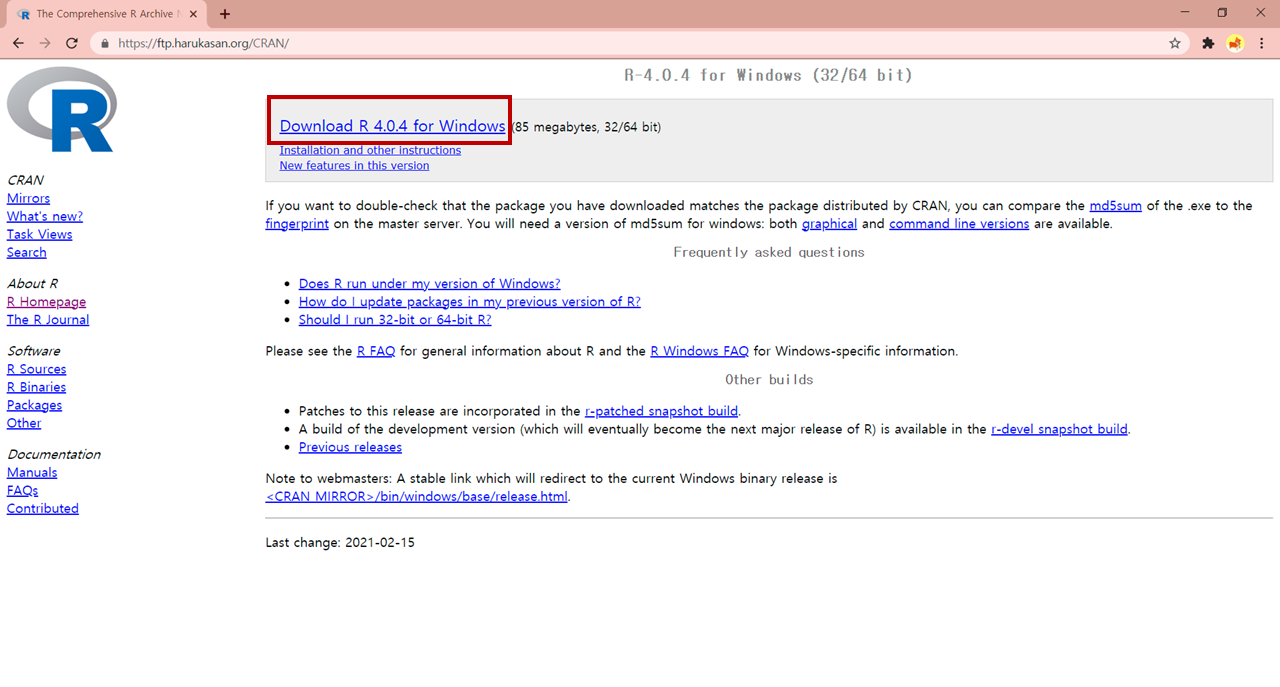Open R Sources in the sidebar
This screenshot has height=687, width=1280.
36,370
